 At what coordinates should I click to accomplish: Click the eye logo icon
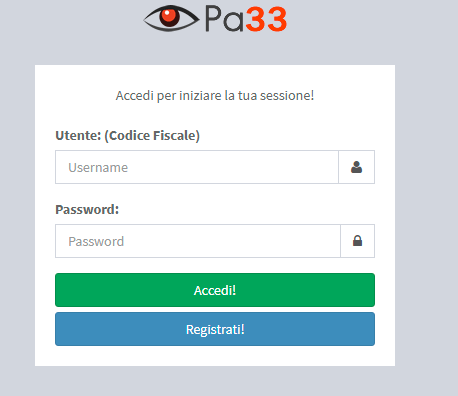pos(171,18)
